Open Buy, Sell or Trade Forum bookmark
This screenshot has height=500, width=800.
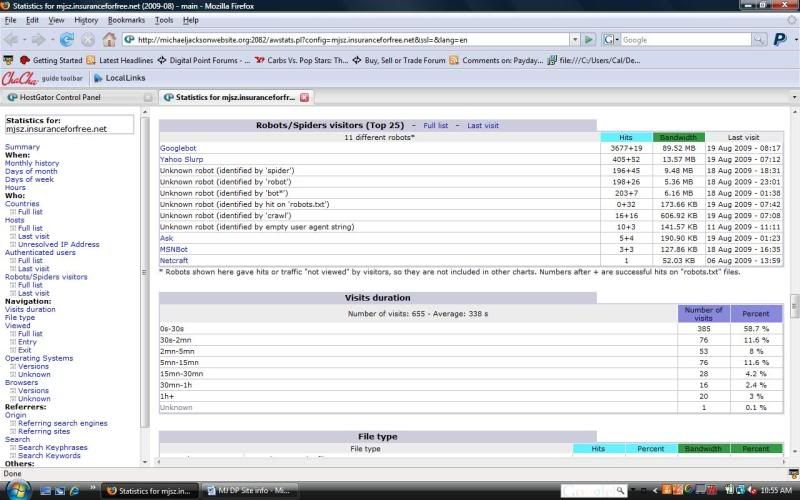tap(398, 60)
